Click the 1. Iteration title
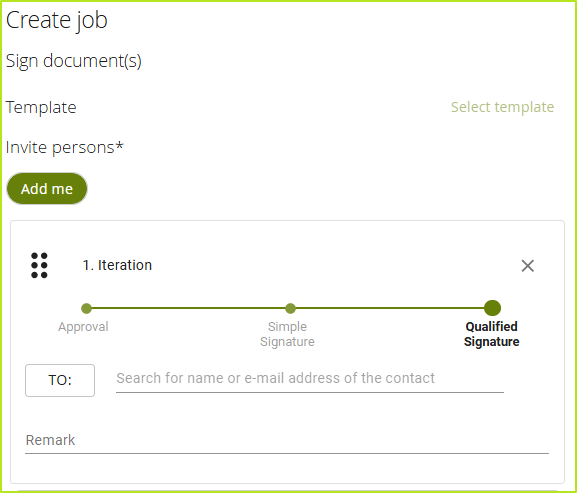Viewport: 577px width, 493px height. coord(117,265)
